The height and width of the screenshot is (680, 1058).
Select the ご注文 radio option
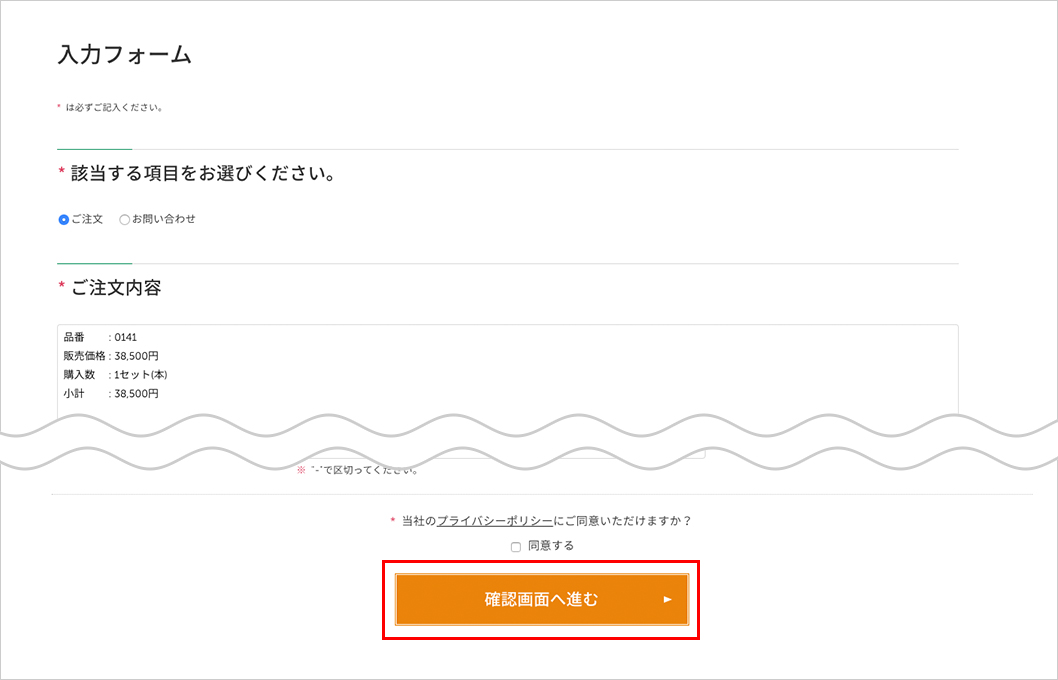[x=80, y=218]
